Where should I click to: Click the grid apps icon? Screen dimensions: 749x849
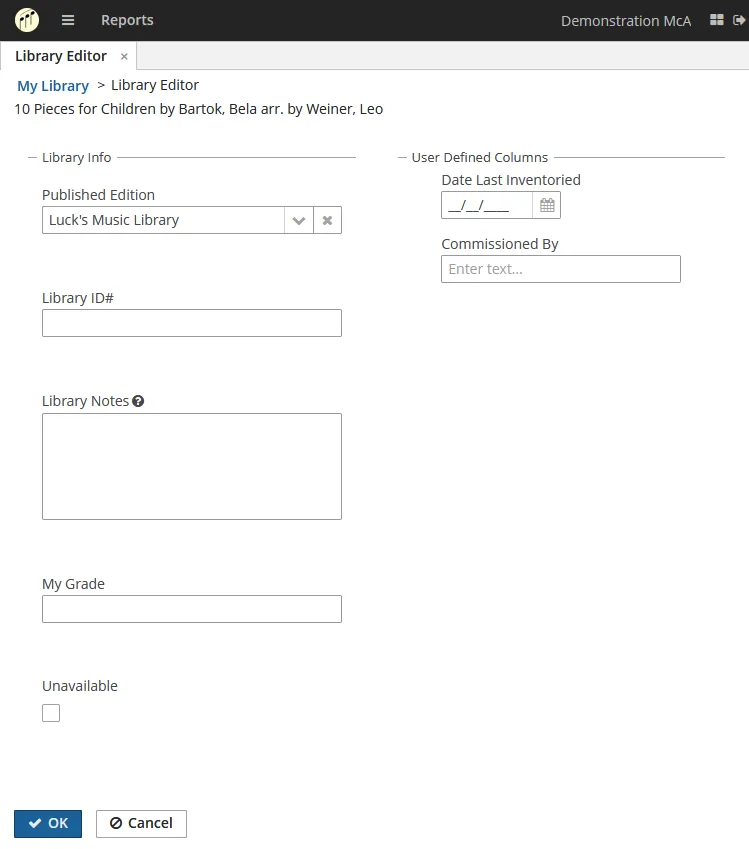point(717,20)
